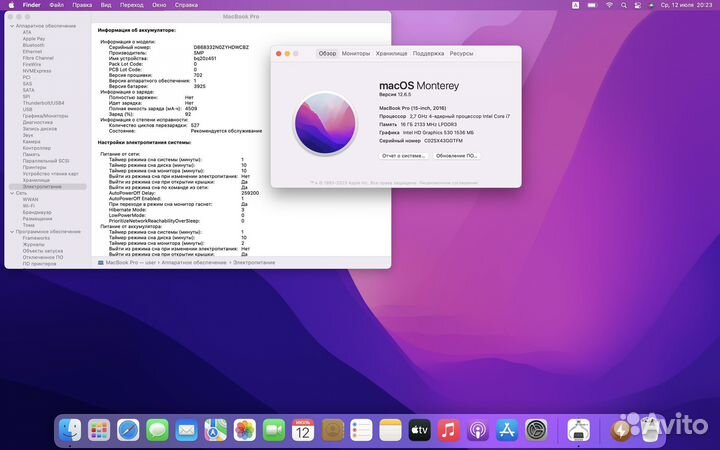Select Frameworks under Программное обеспечение
The height and width of the screenshot is (450, 720).
36,238
